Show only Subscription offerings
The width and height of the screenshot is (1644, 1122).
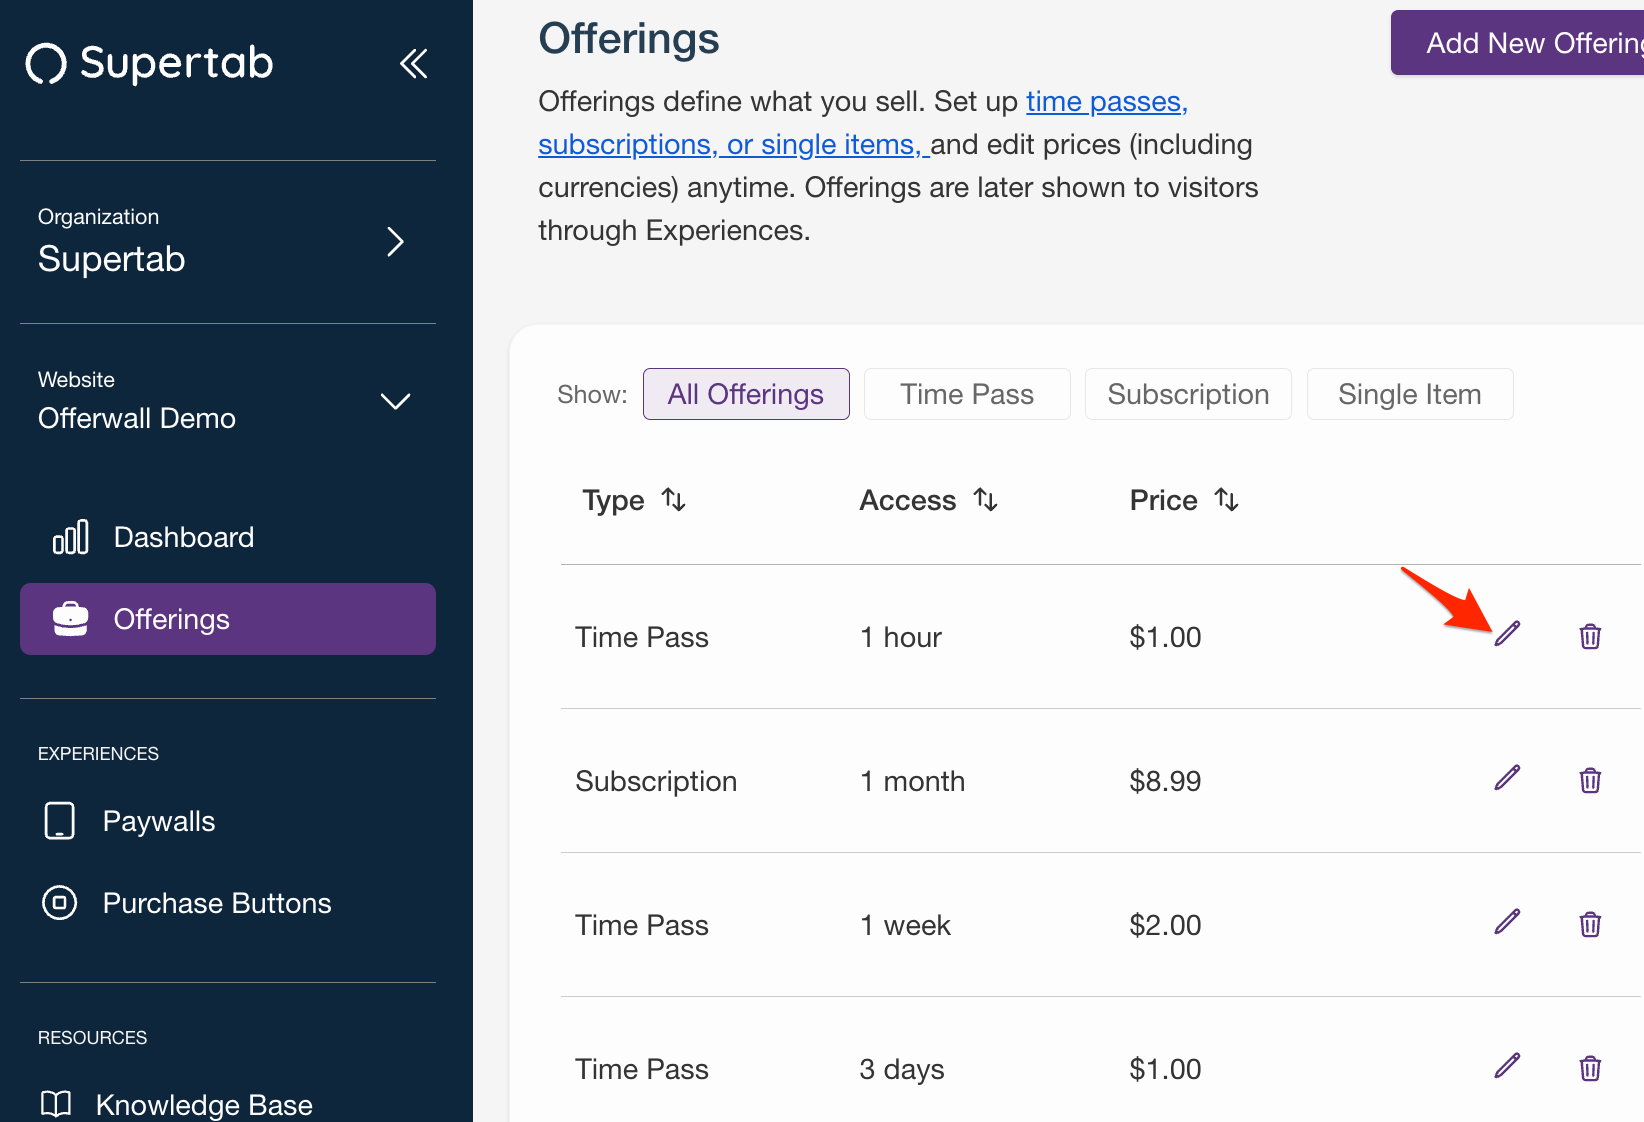[1188, 394]
